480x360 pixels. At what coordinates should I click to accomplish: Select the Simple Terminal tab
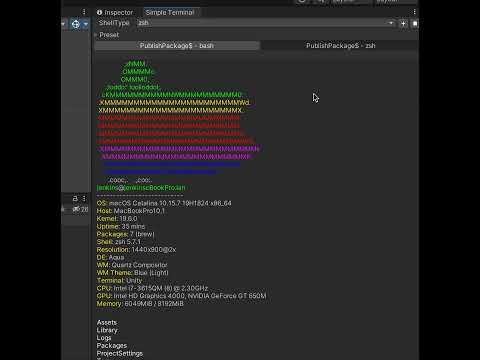(x=170, y=12)
